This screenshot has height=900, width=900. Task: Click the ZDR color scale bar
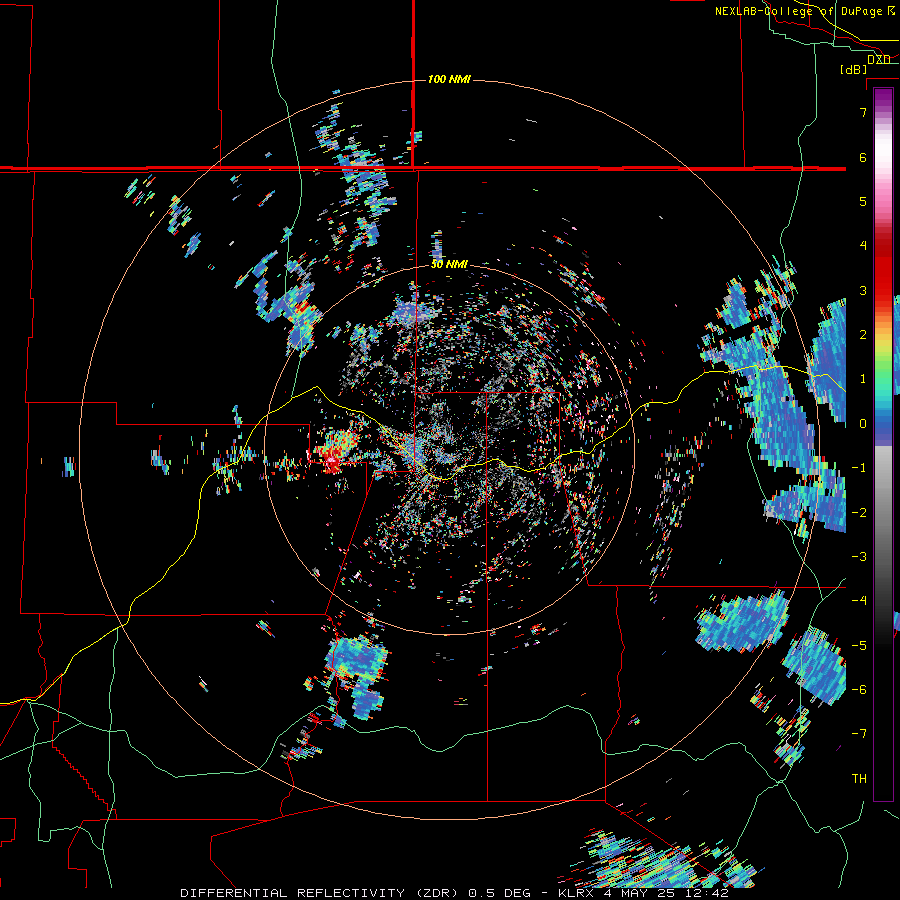click(x=883, y=444)
